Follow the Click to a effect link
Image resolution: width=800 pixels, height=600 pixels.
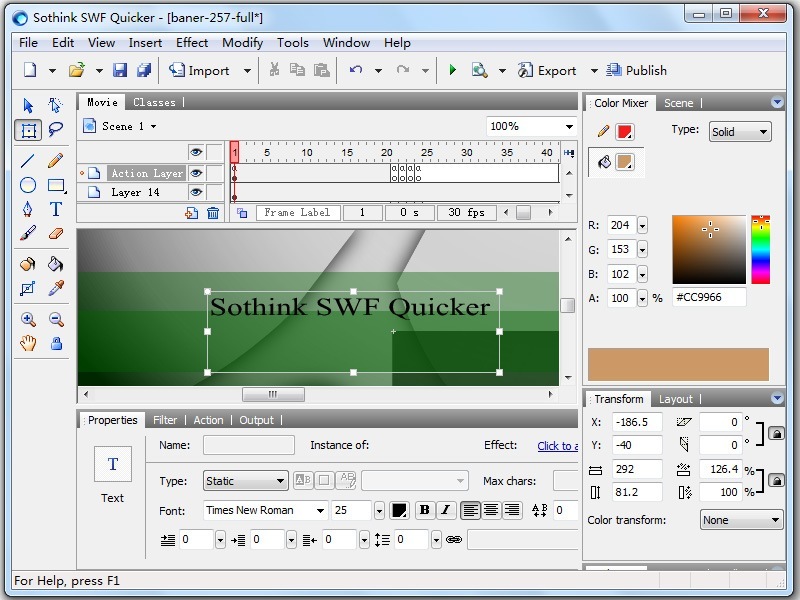558,445
